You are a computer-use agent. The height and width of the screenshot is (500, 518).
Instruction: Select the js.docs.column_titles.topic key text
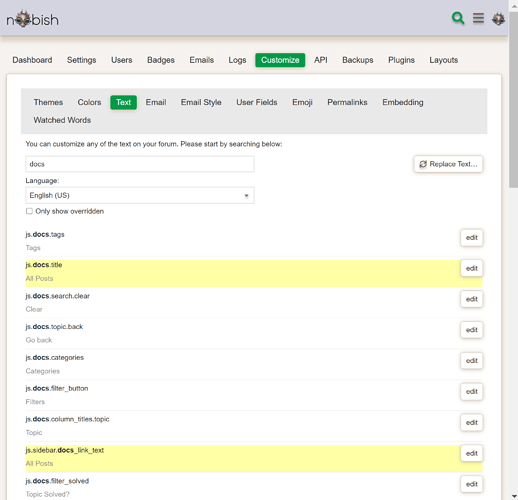tap(67, 419)
